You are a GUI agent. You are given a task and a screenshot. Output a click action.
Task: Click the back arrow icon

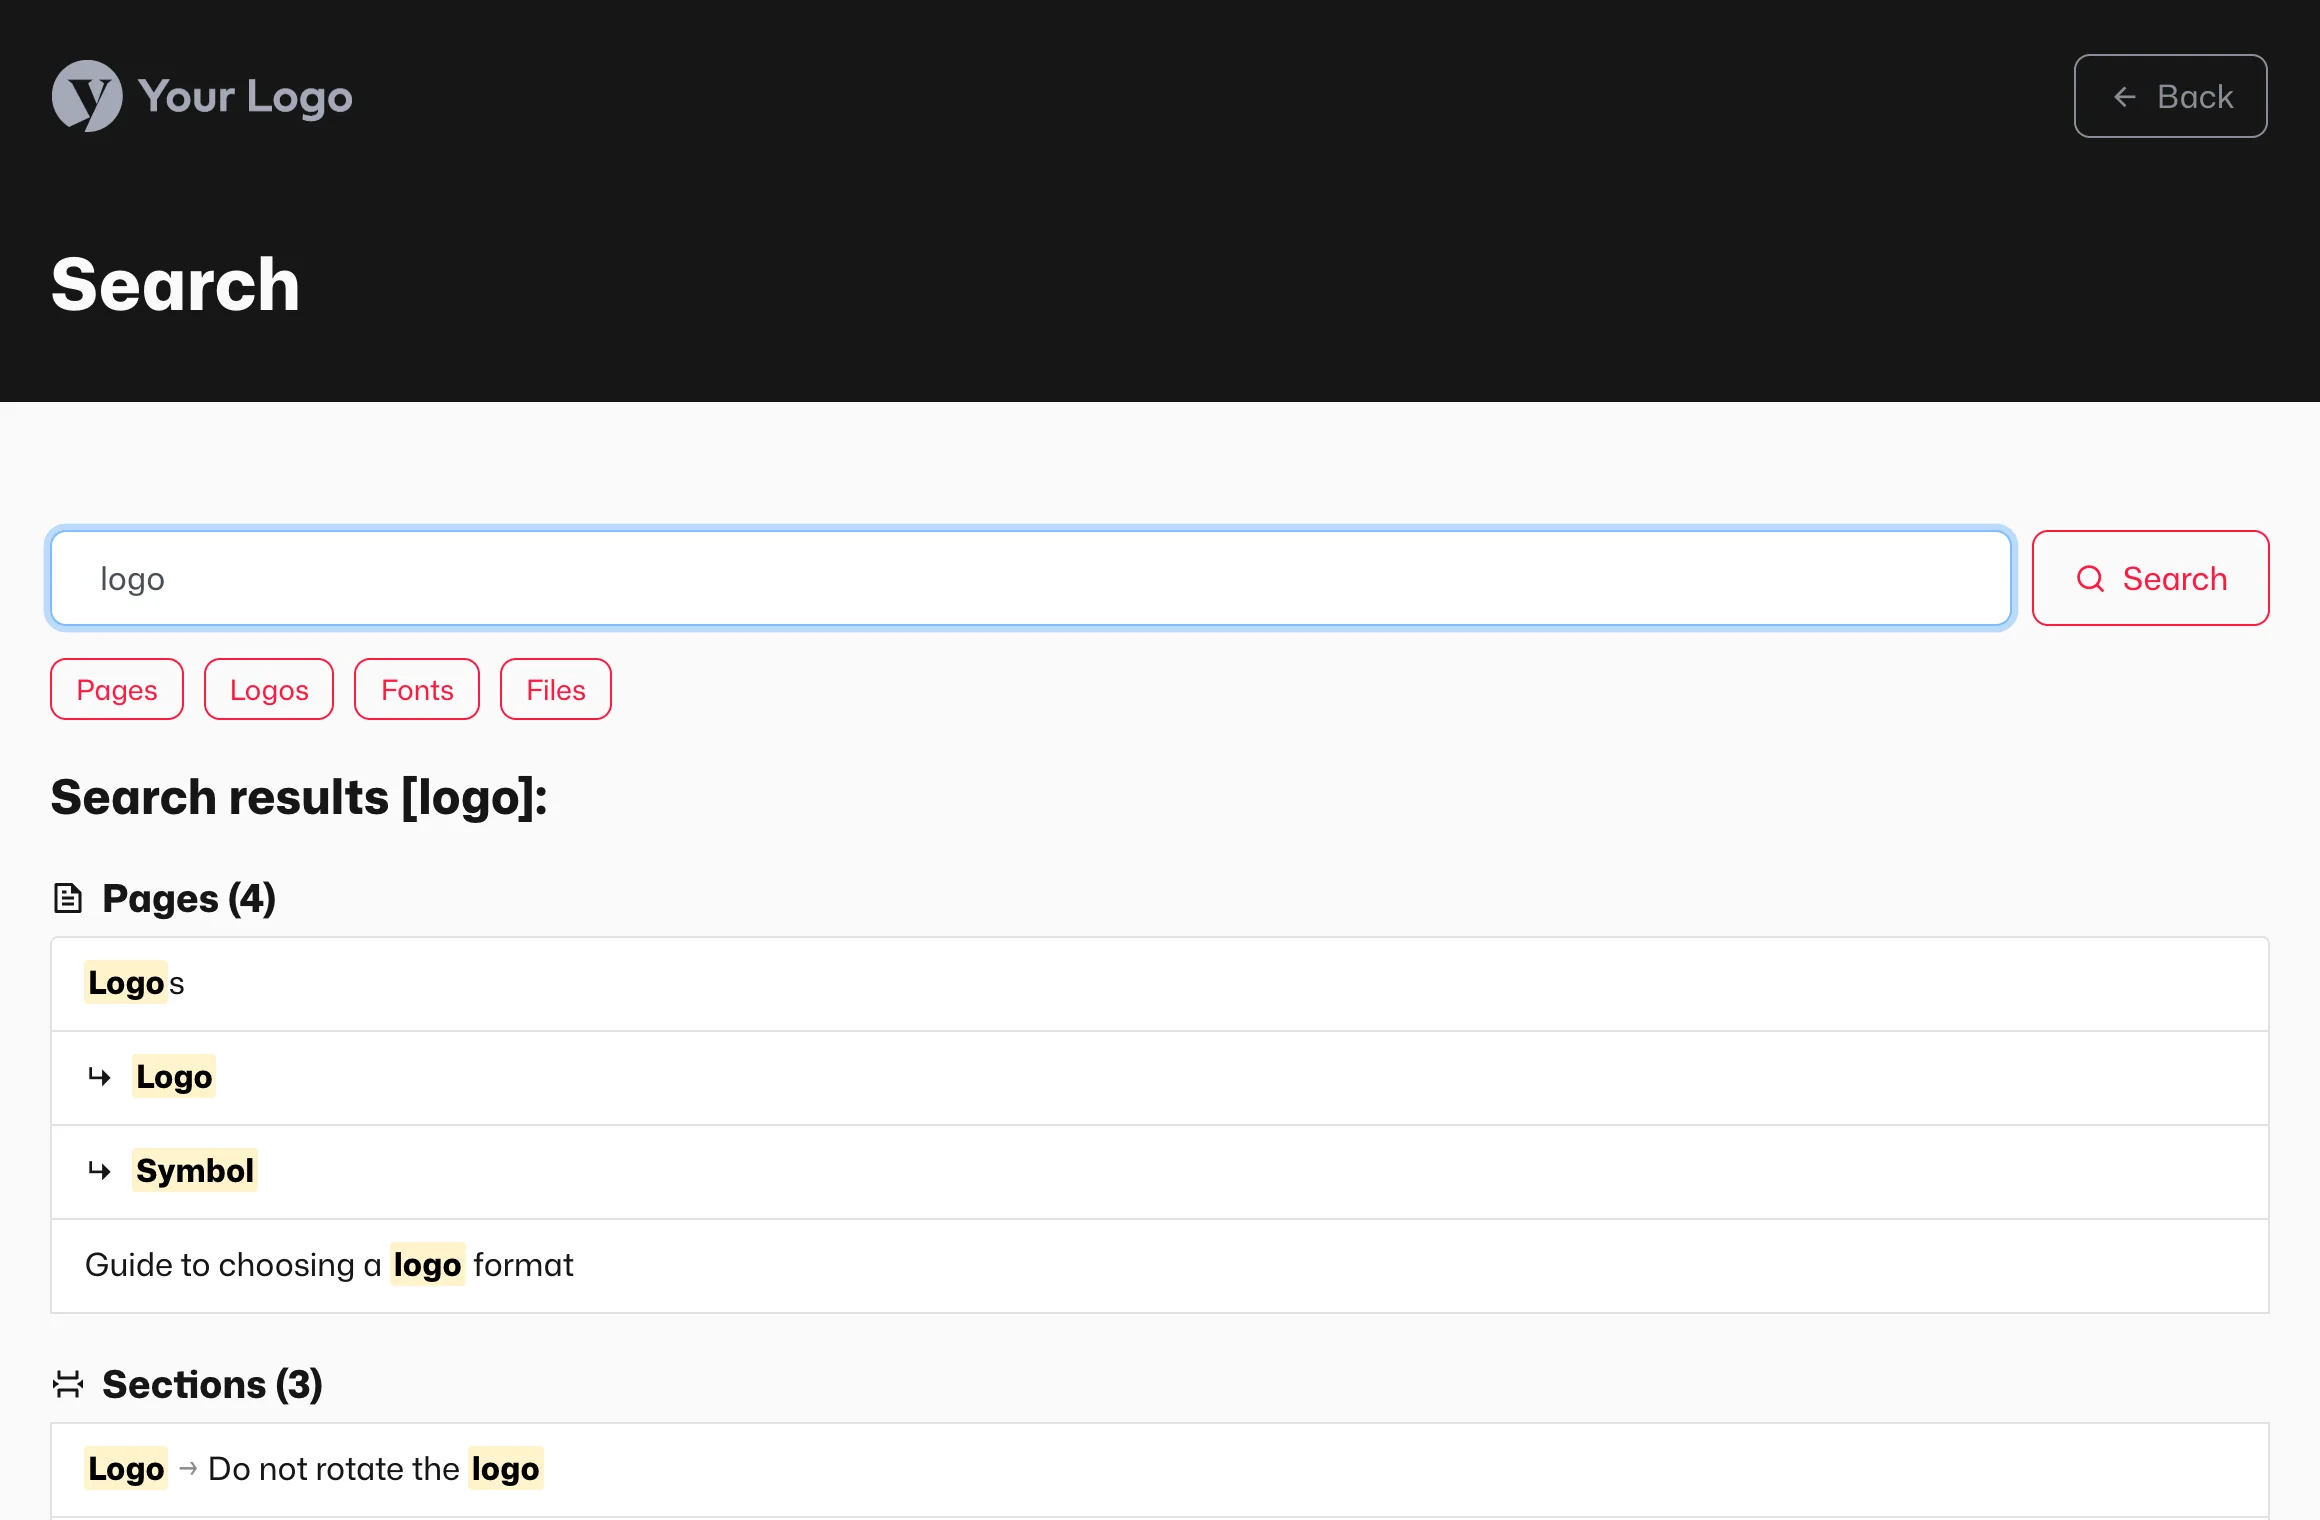(2125, 97)
